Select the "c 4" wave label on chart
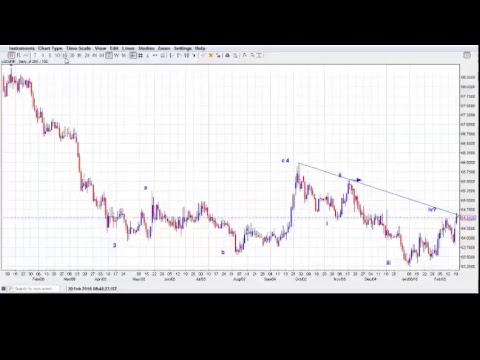480x360 pixels. coord(285,161)
